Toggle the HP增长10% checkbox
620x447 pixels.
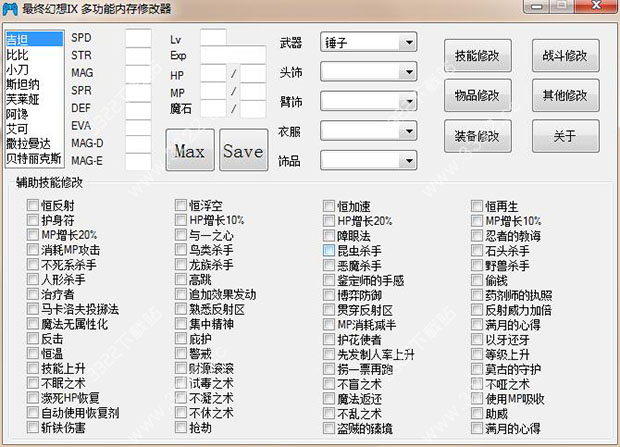click(181, 220)
